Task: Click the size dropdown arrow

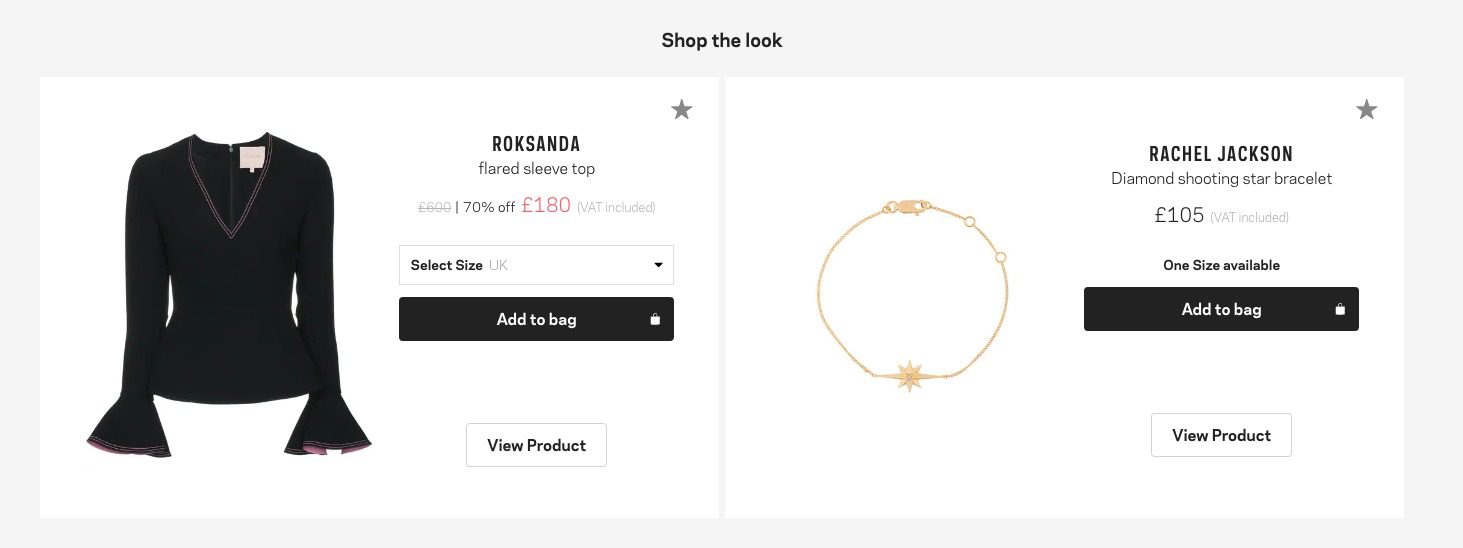Action: [x=658, y=265]
